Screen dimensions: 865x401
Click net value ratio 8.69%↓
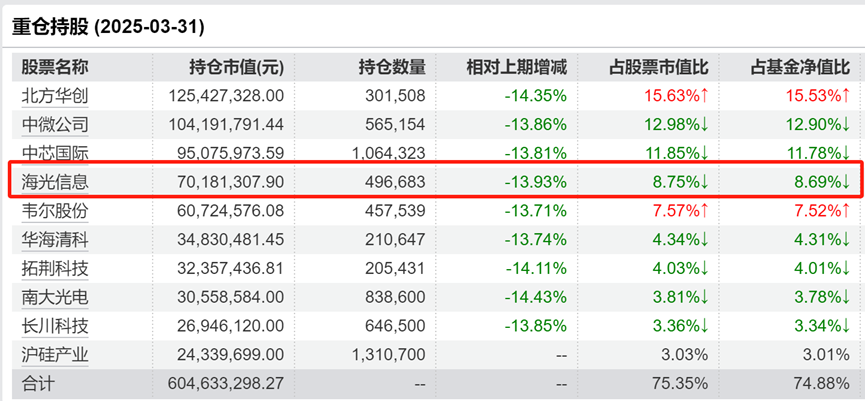[x=820, y=182]
